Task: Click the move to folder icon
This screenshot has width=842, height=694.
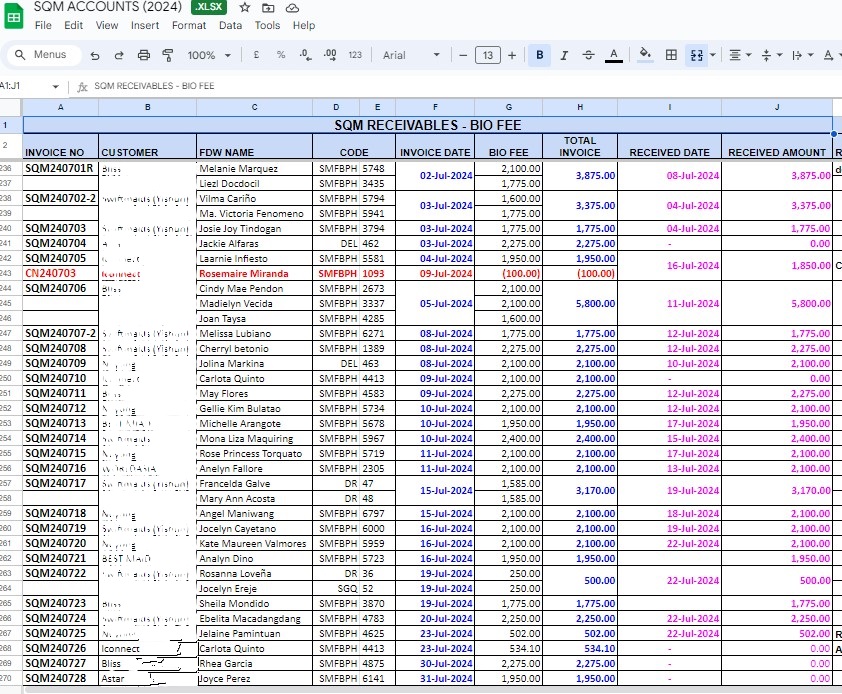Action: 268,7
